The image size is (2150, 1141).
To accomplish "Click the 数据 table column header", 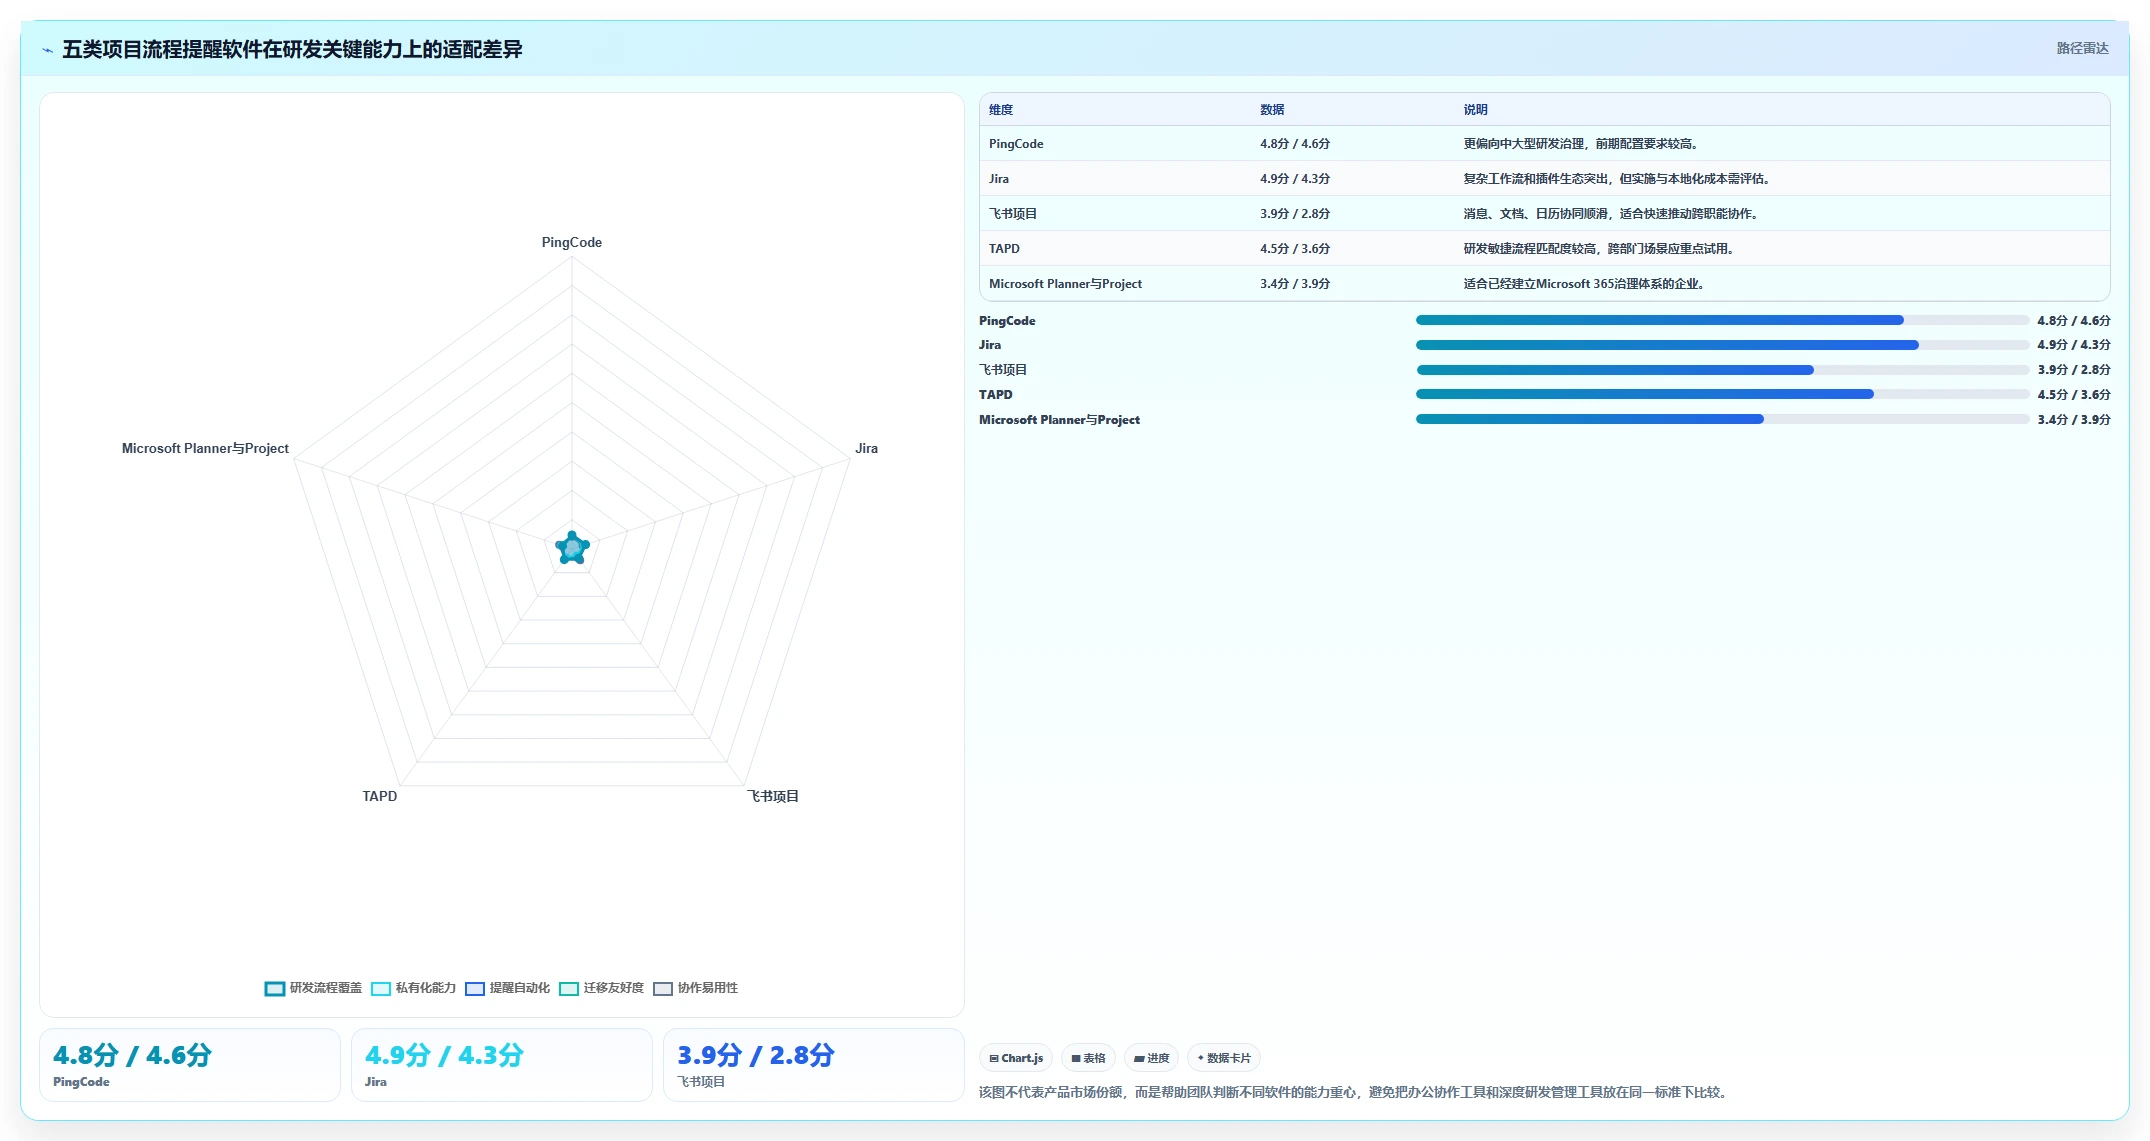I will (1272, 110).
